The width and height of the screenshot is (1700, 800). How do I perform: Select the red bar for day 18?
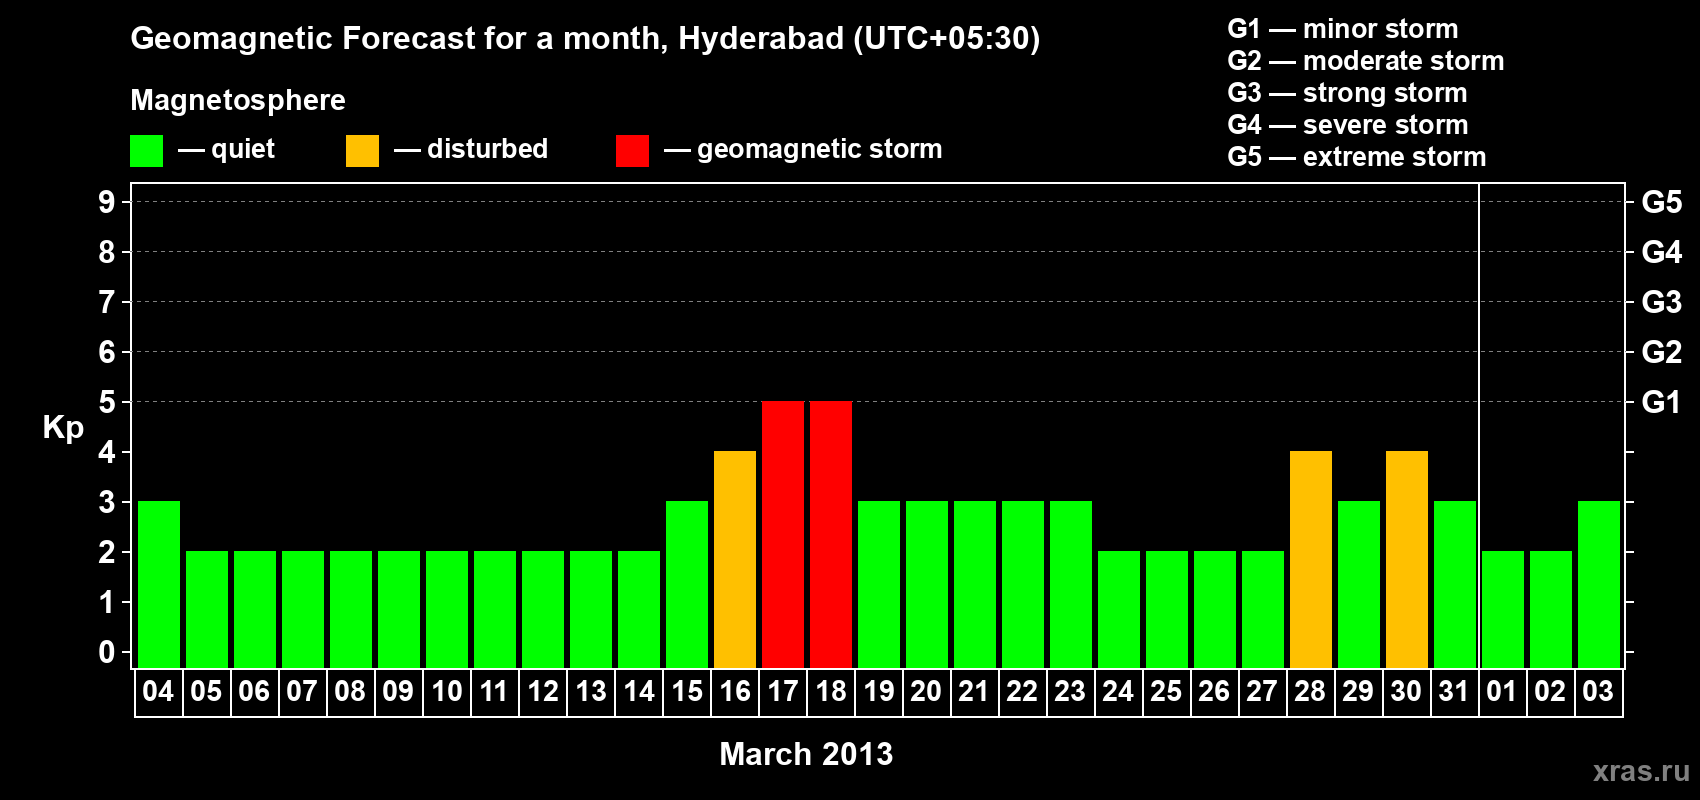(831, 534)
